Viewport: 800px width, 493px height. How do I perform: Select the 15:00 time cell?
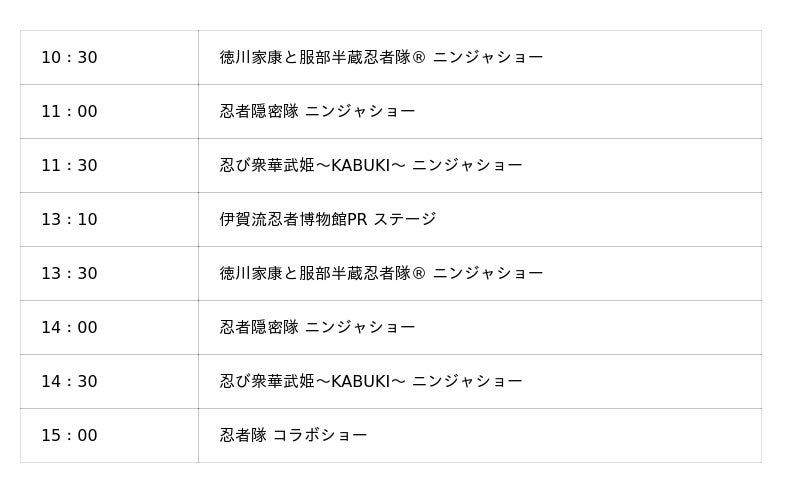[x=69, y=436]
